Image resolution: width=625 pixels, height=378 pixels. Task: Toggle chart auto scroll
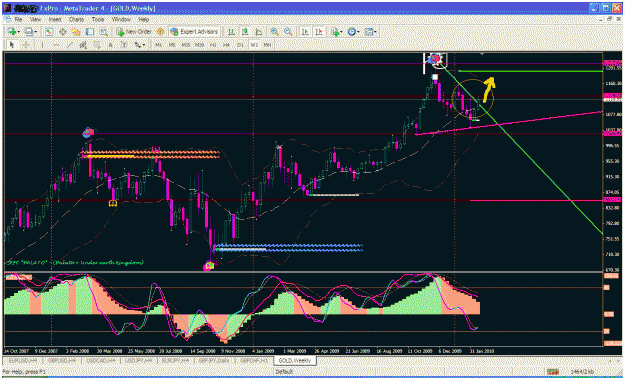pos(305,32)
